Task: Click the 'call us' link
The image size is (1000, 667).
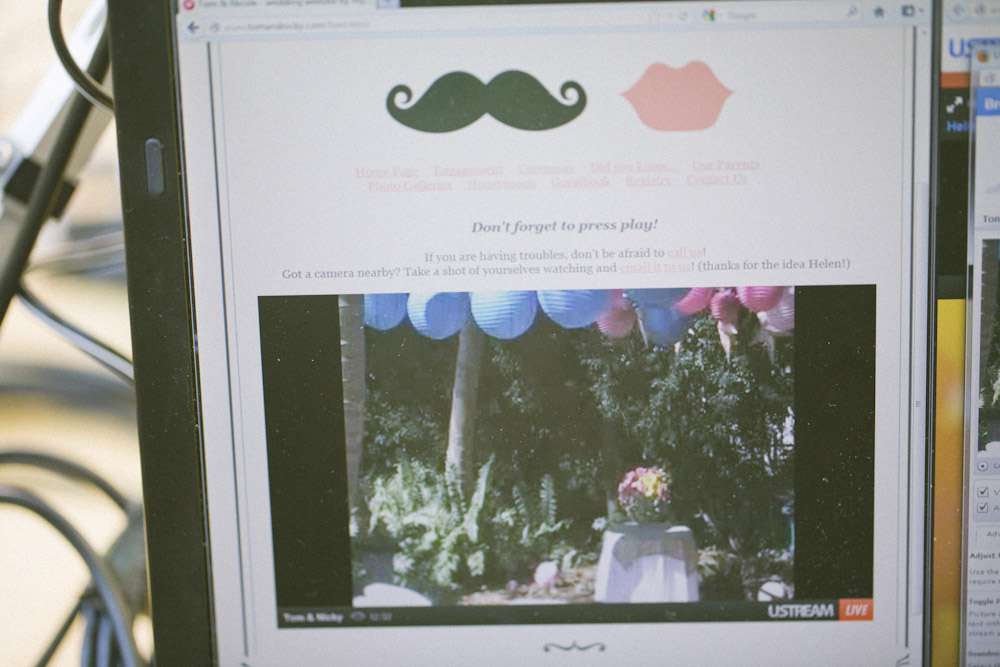Action: pos(685,253)
